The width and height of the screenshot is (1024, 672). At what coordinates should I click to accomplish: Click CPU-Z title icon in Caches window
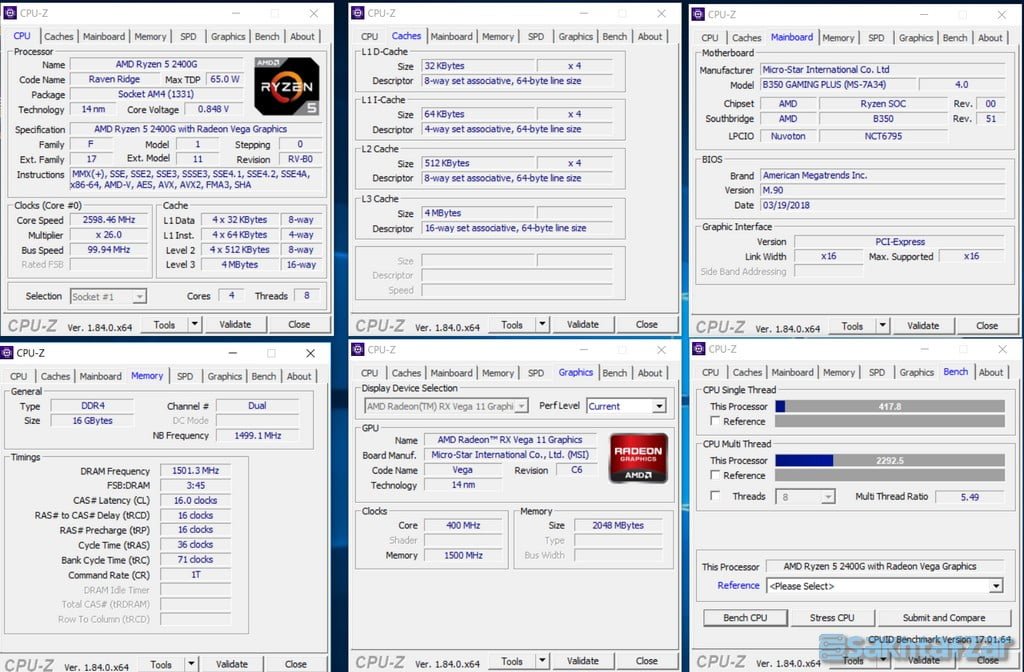pyautogui.click(x=357, y=13)
